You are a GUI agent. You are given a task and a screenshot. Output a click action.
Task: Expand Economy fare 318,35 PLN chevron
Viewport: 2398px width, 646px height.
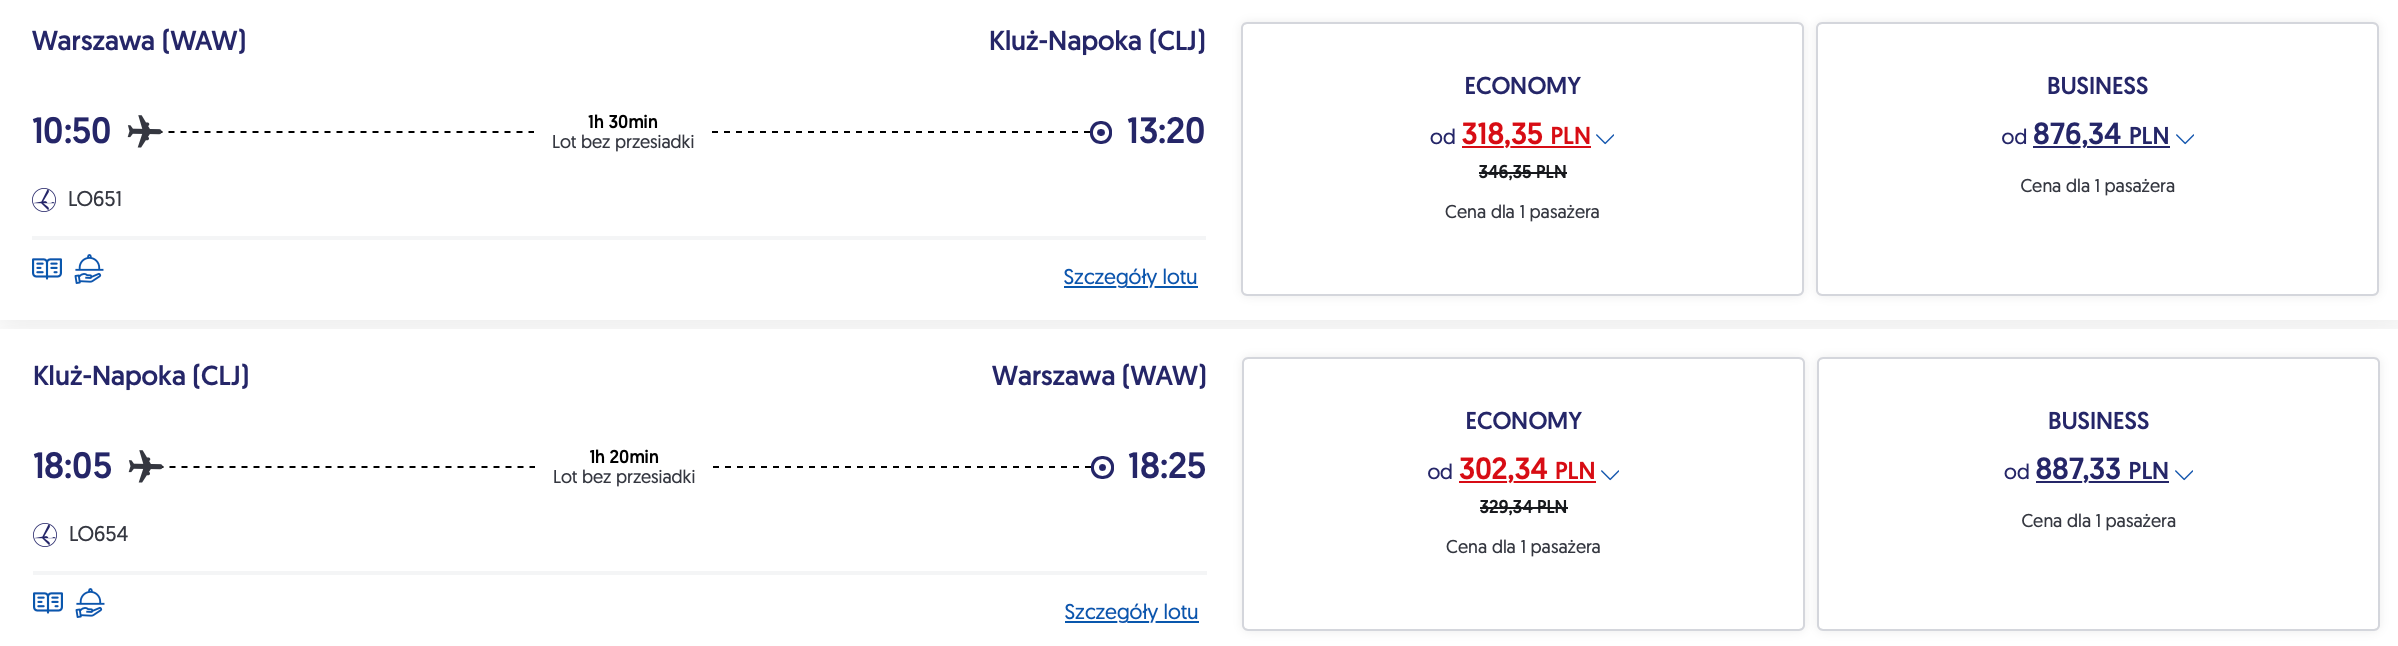pos(1605,139)
